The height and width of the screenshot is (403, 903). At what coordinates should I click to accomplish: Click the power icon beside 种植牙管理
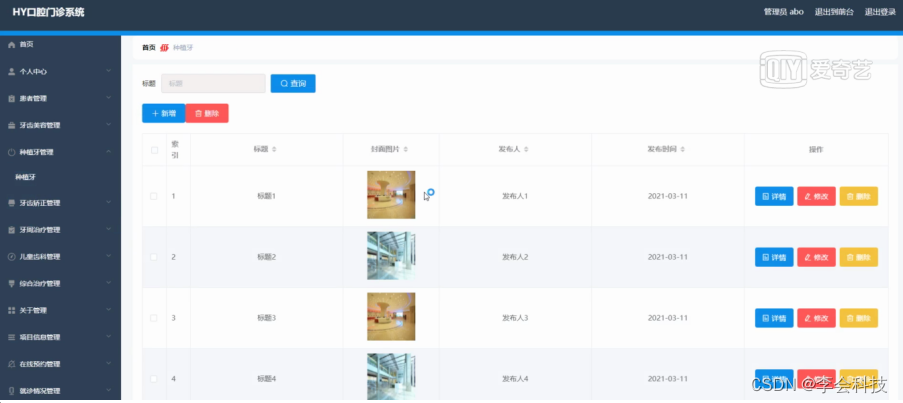click(x=12, y=153)
